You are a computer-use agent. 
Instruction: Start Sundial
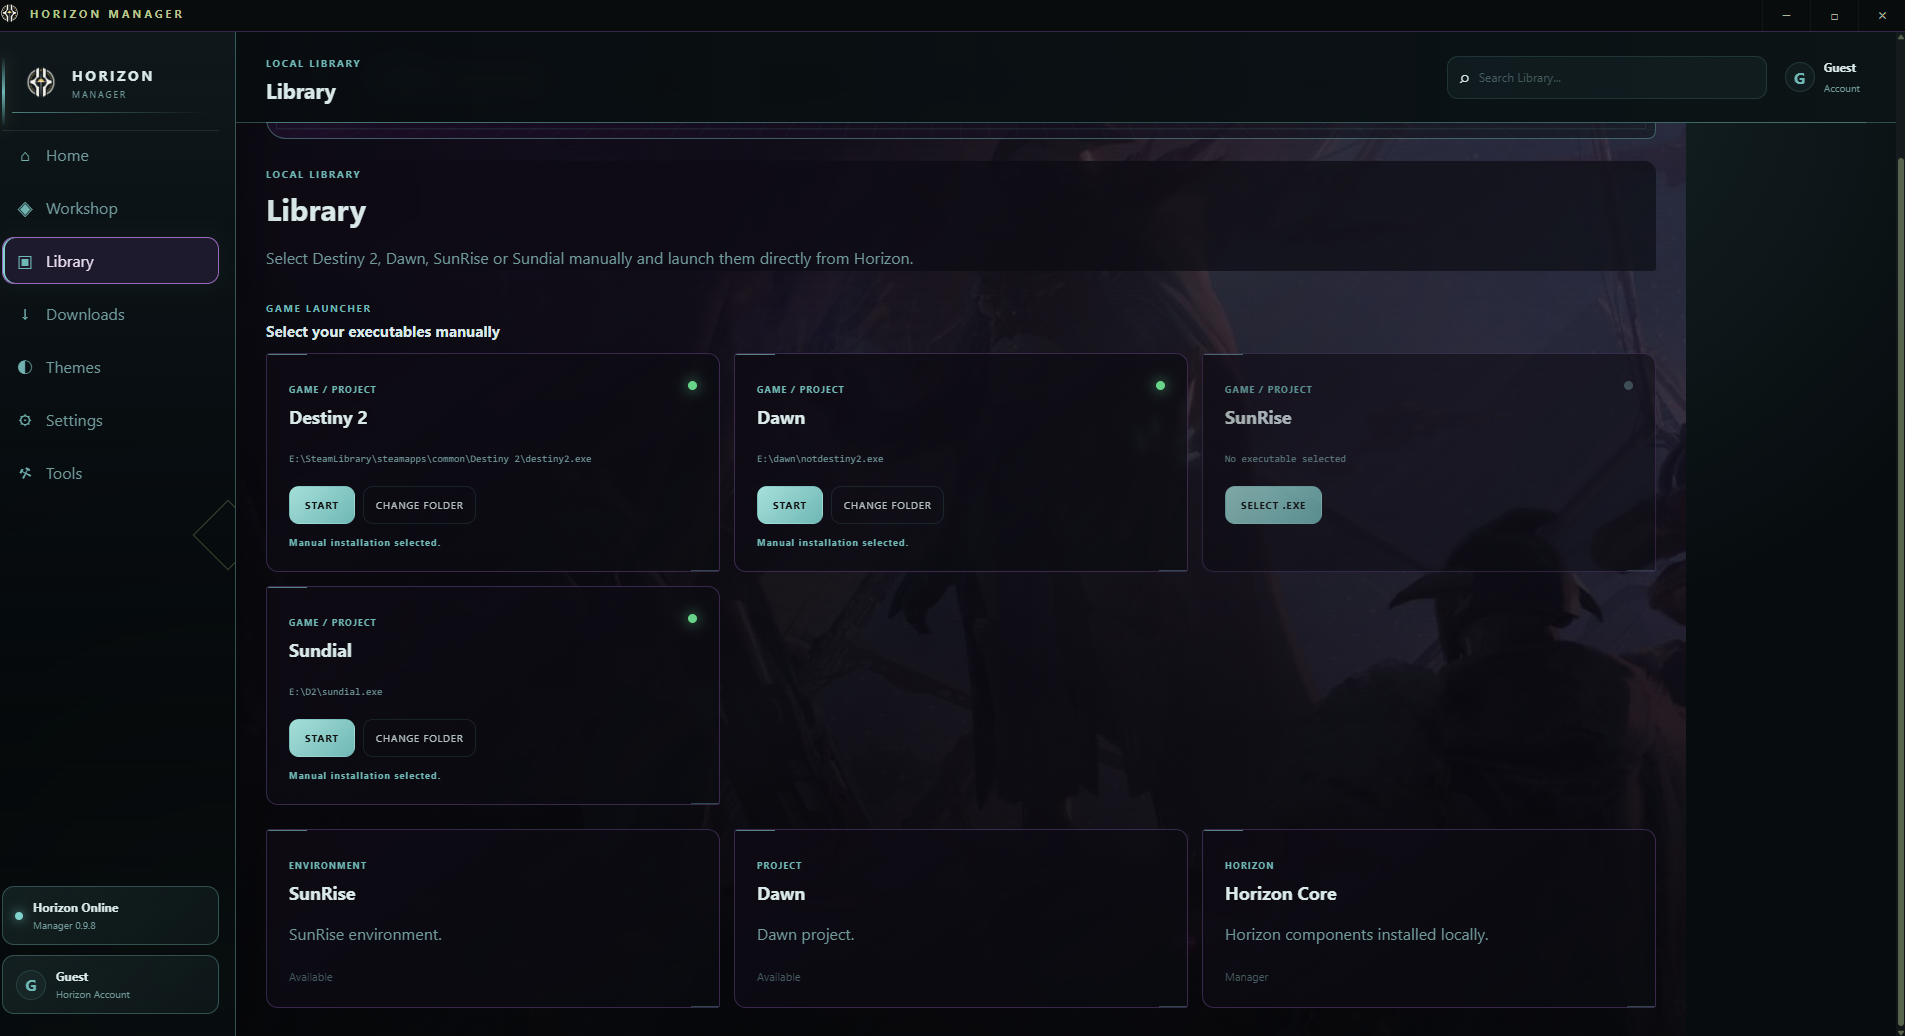click(x=322, y=738)
